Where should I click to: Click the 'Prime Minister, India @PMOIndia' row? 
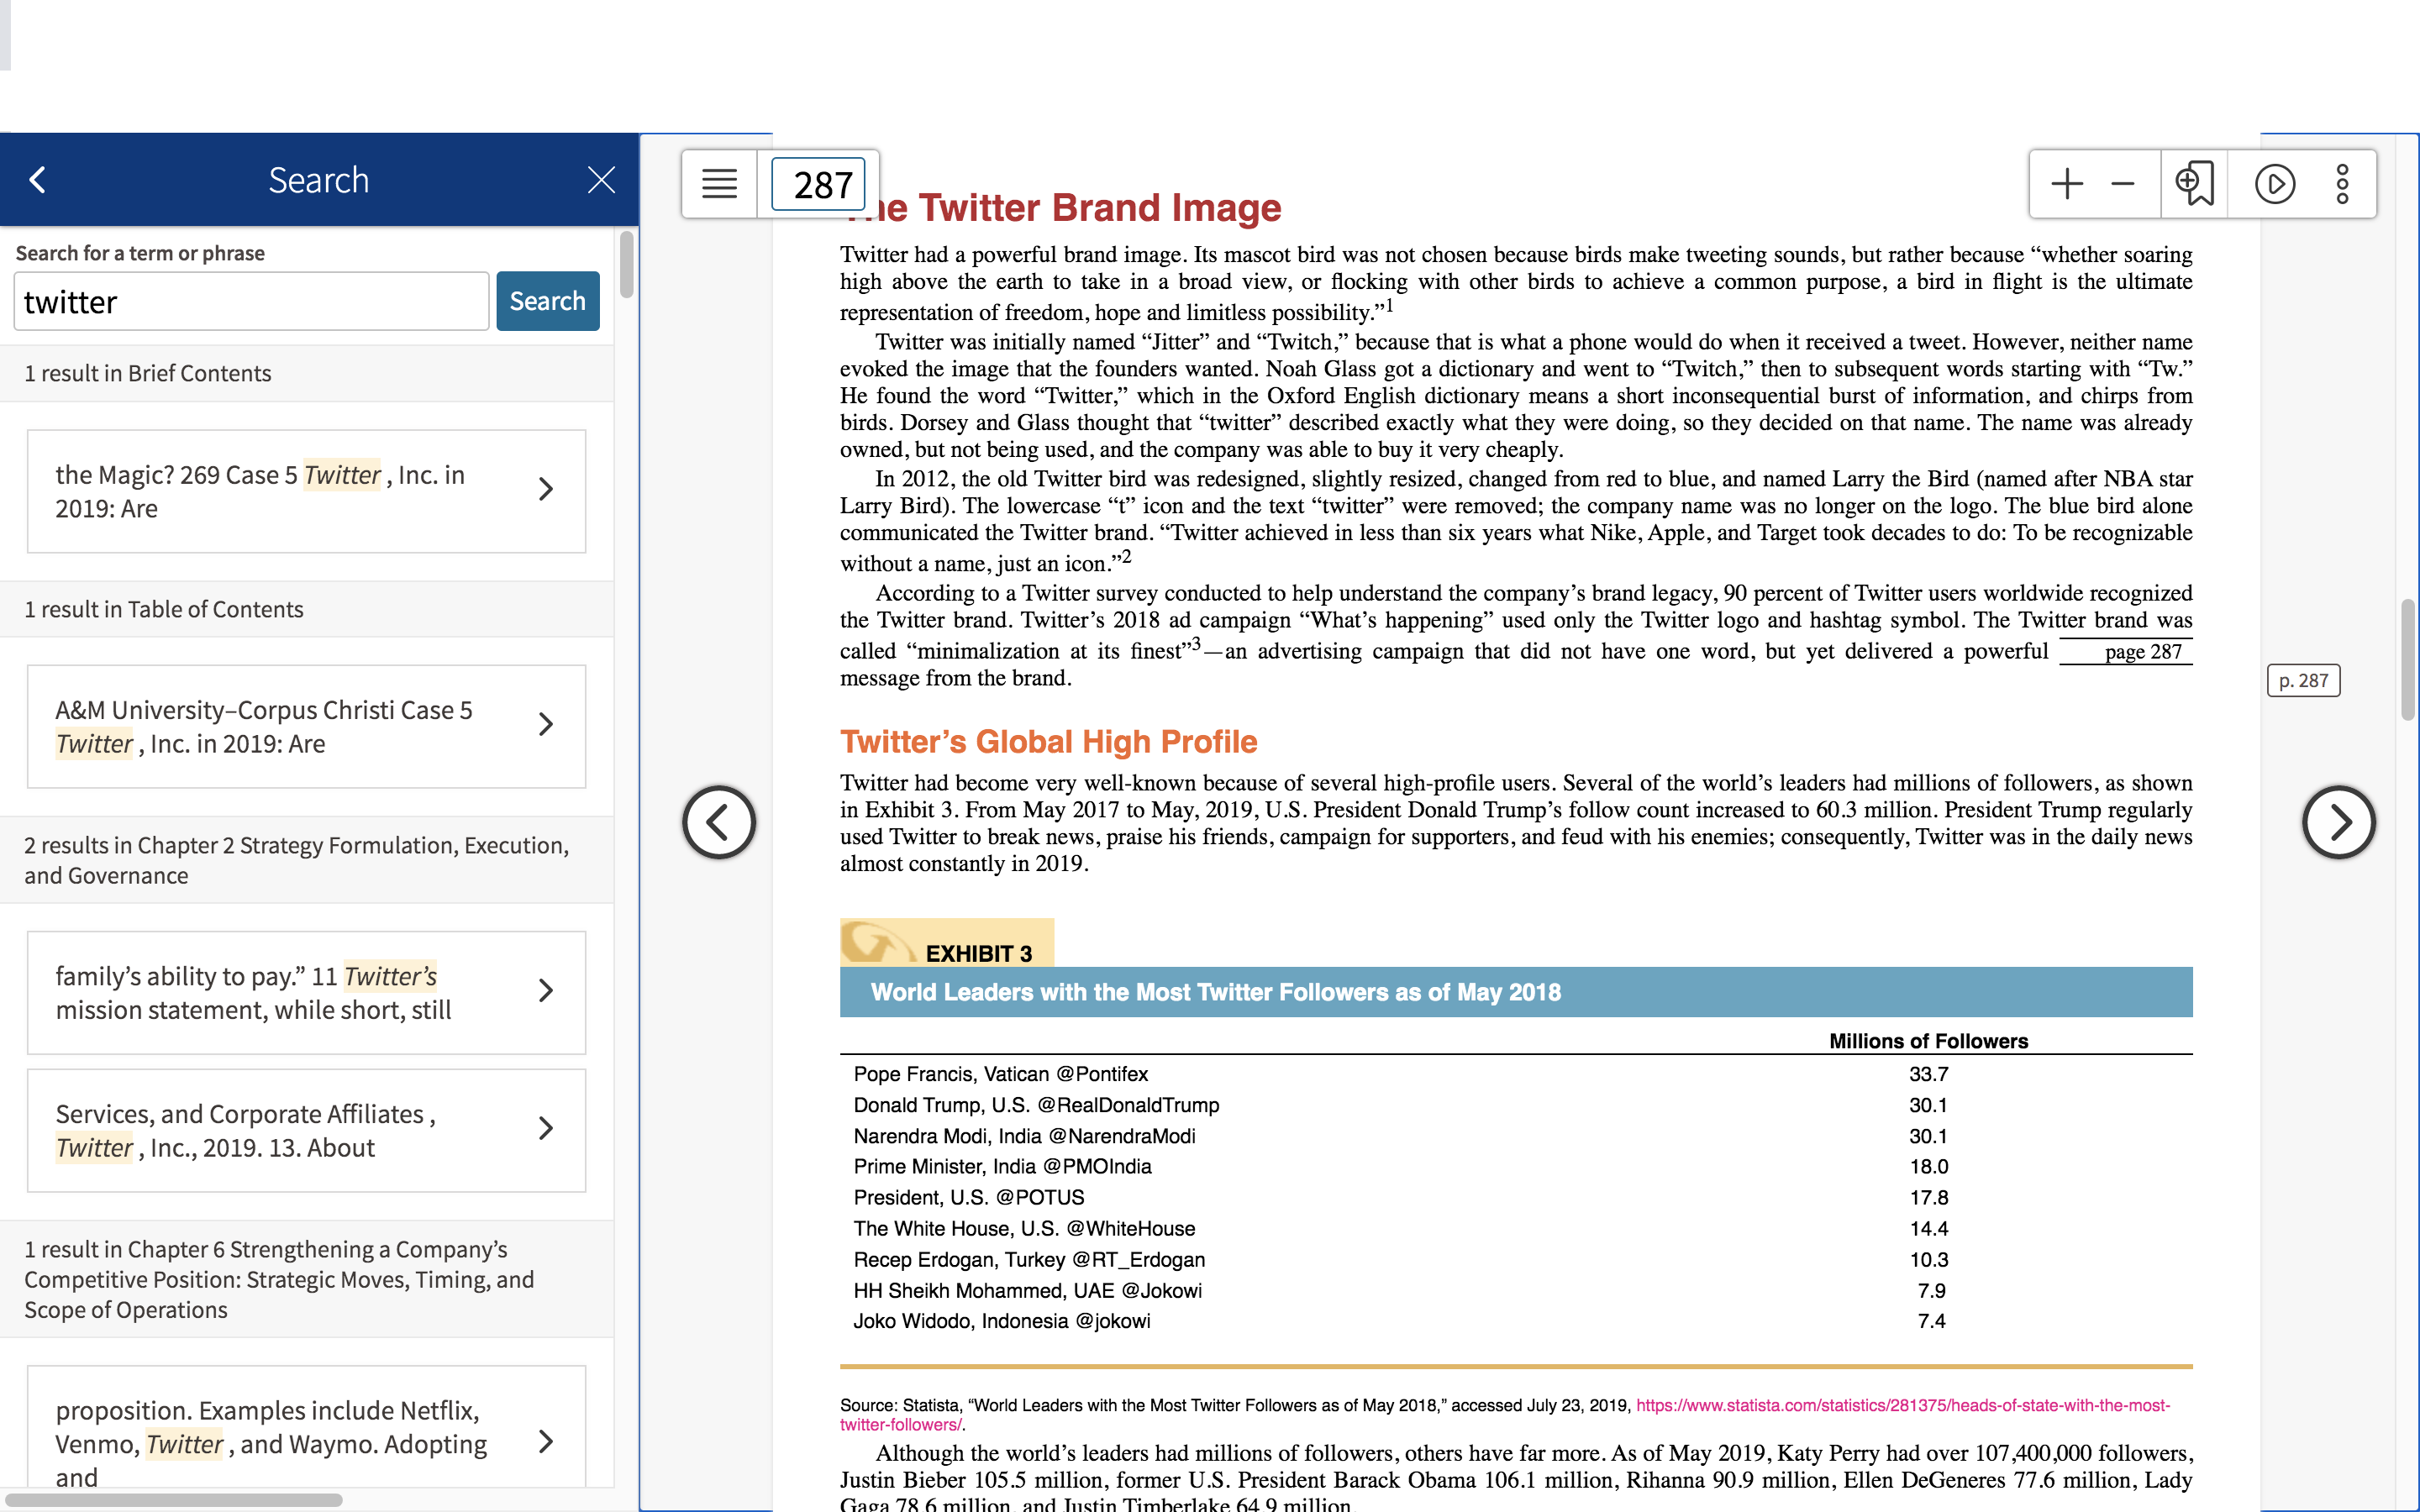1516,1167
